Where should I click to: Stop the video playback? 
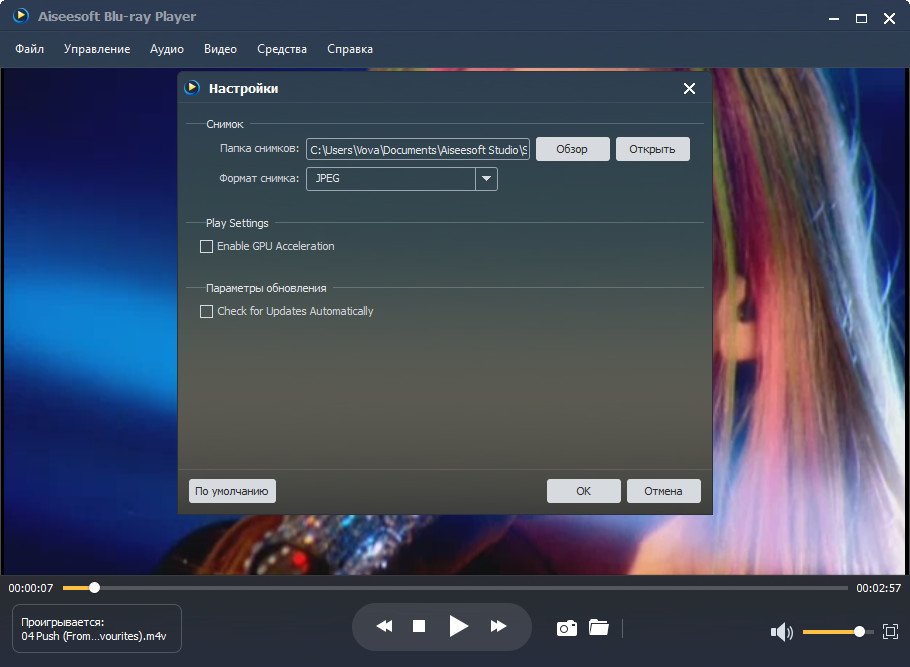(419, 627)
